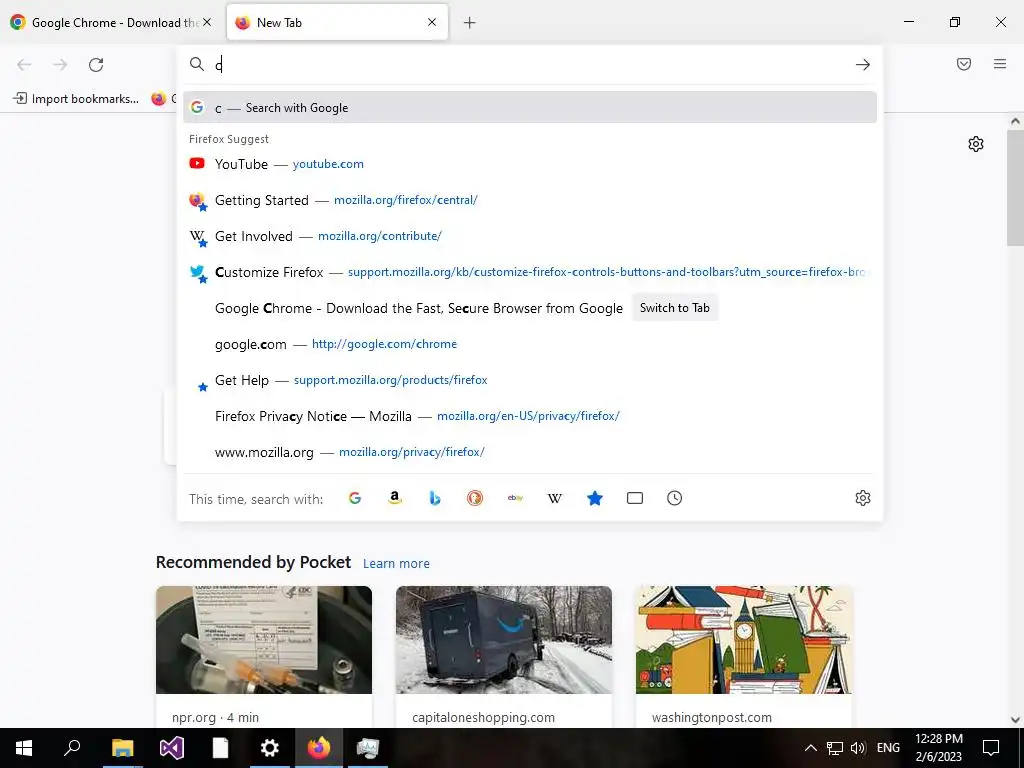
Task: Open capitaloneshopping.com delivery van thumbnail
Action: [x=504, y=639]
